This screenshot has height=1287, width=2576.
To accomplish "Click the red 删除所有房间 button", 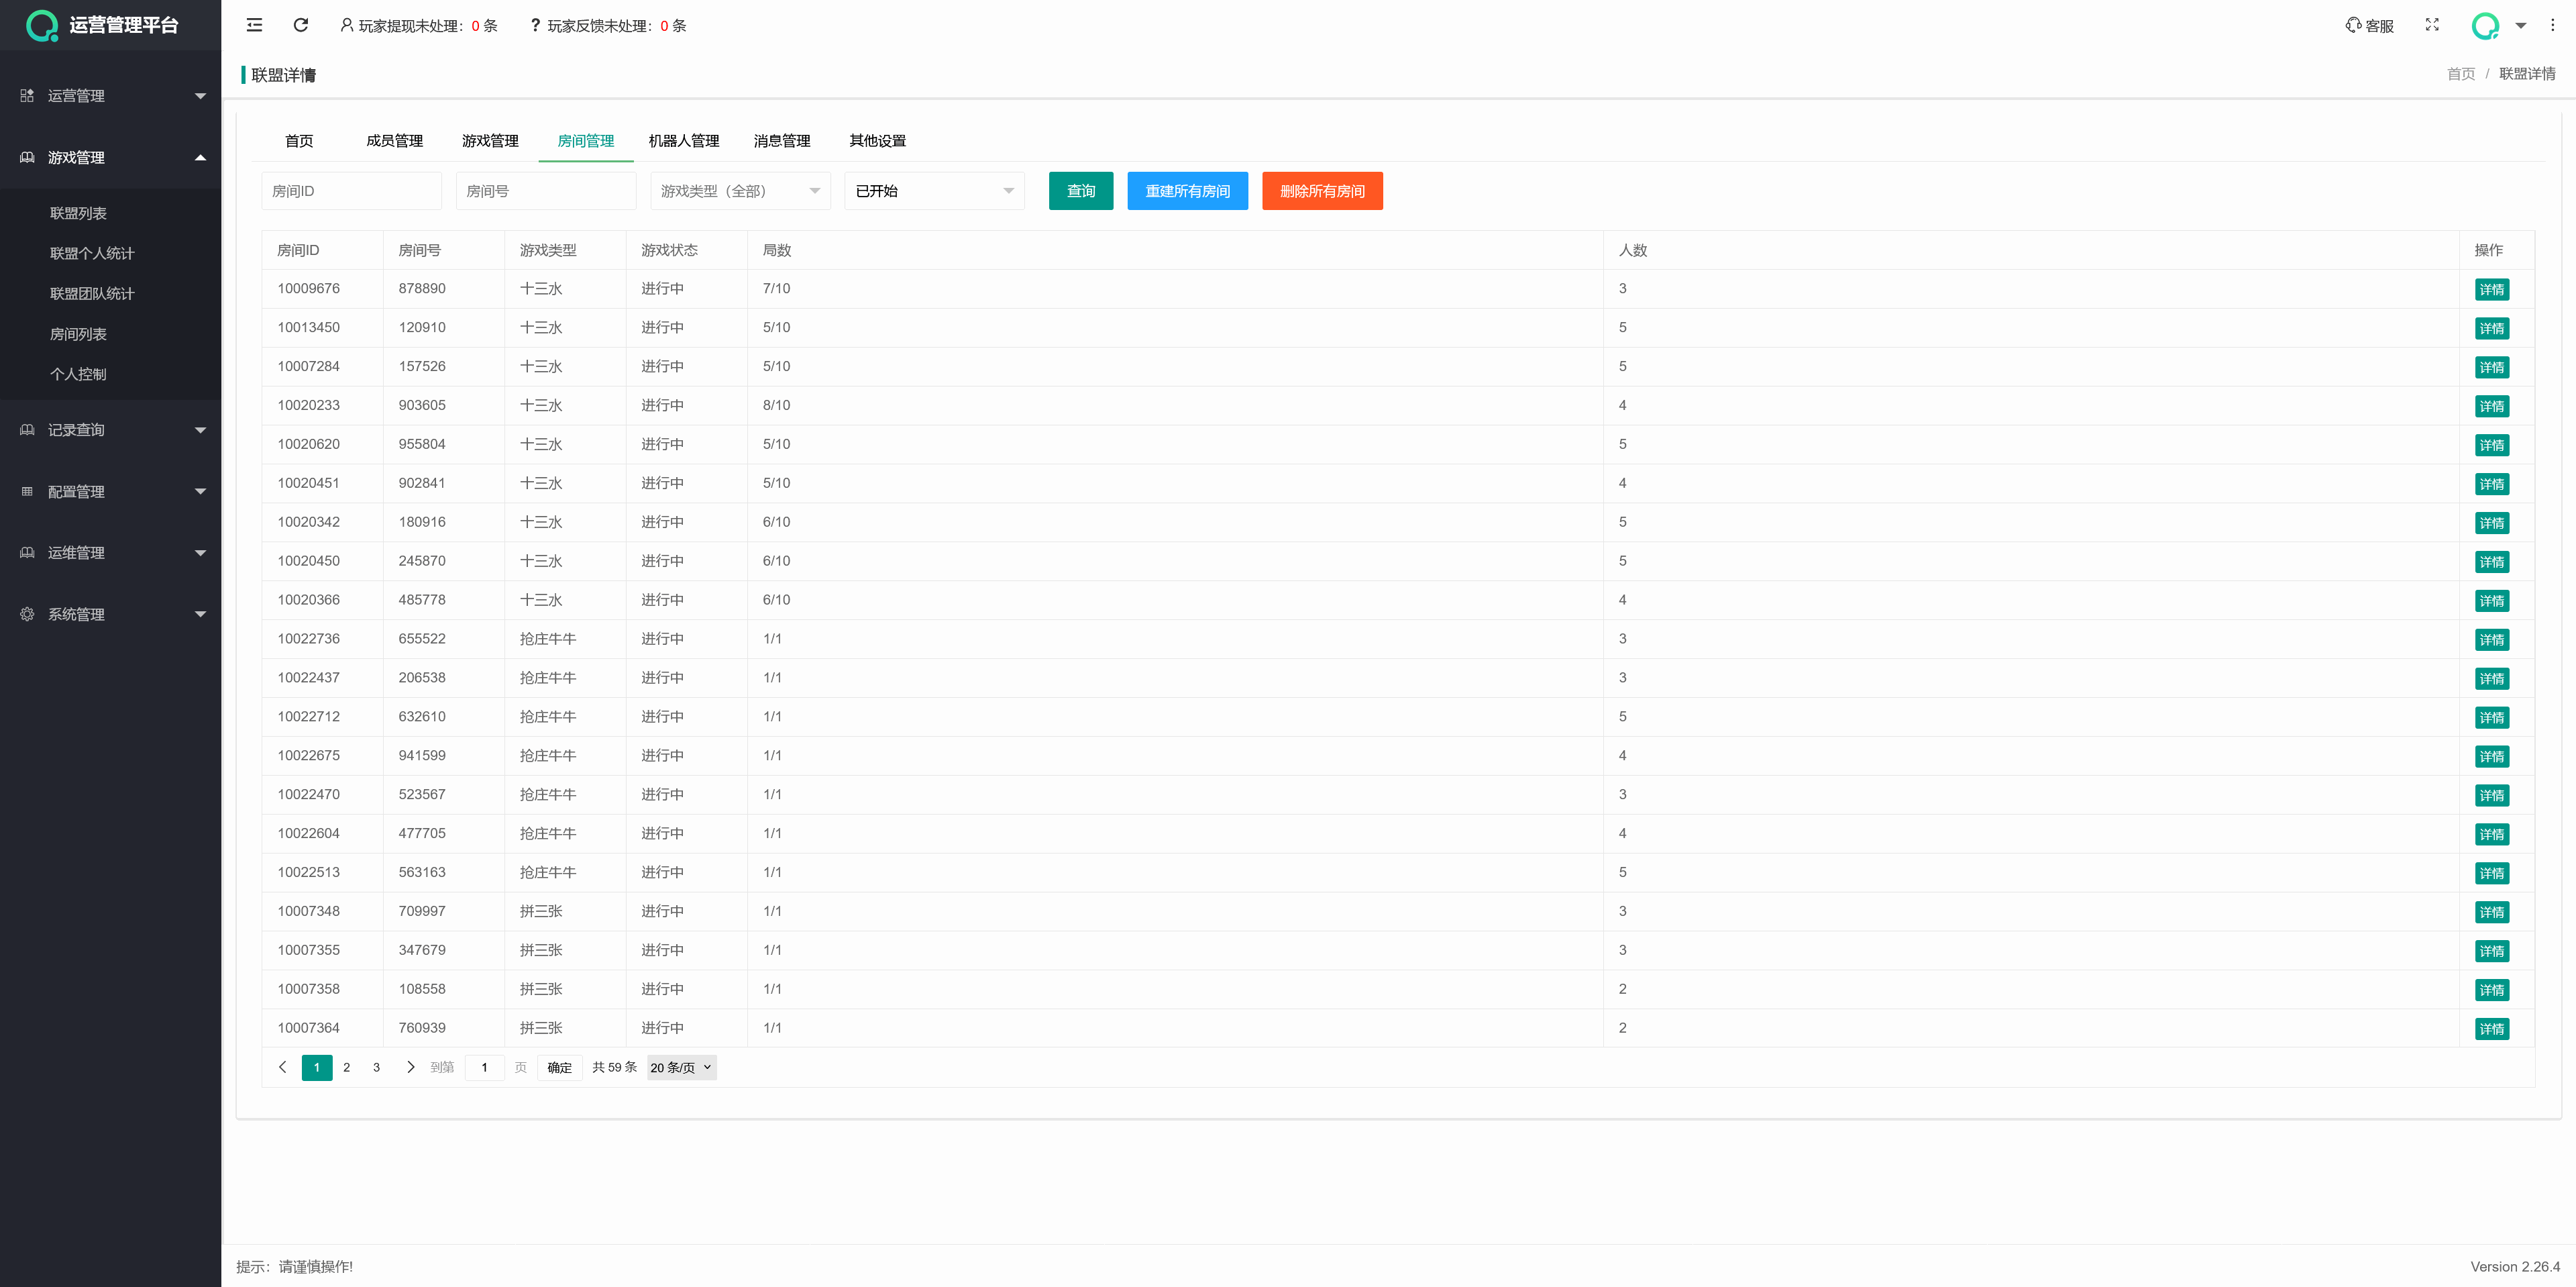I will click(x=1322, y=191).
